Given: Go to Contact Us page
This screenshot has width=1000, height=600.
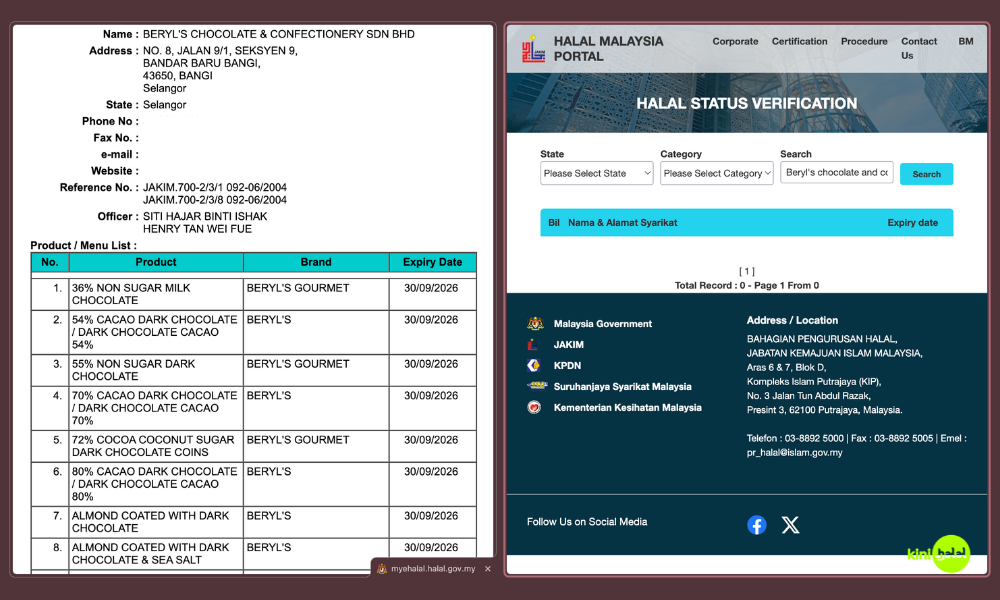Looking at the screenshot, I should pyautogui.click(x=918, y=48).
